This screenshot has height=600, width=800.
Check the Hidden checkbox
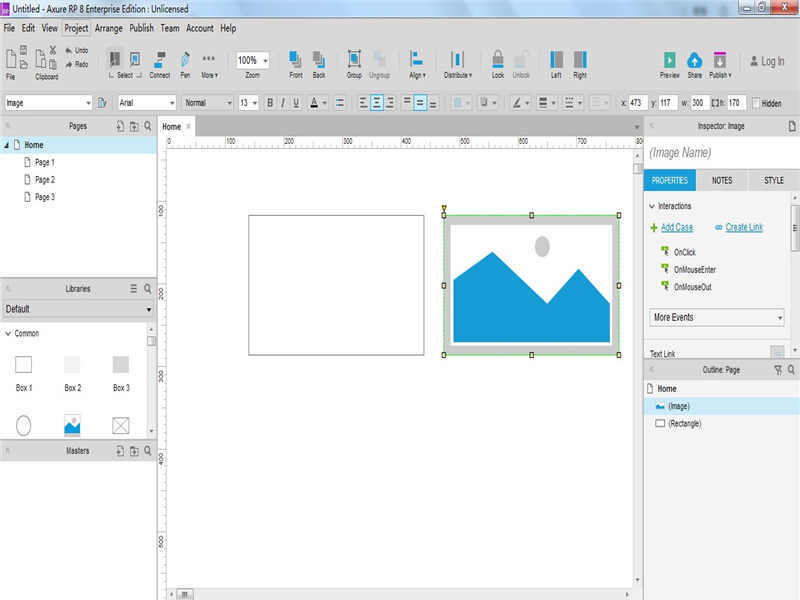pos(756,103)
